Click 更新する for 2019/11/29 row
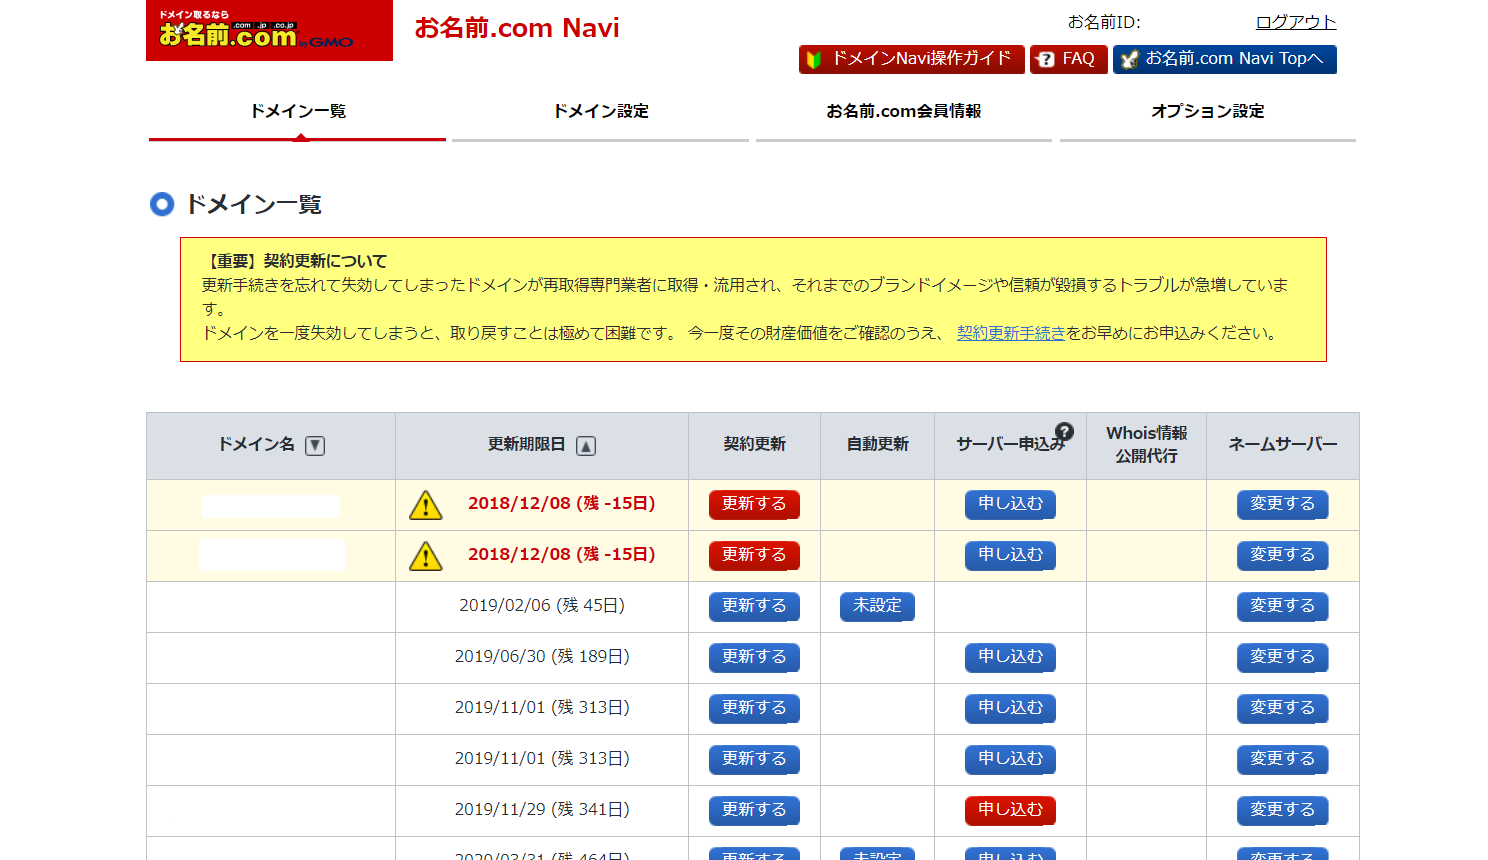The width and height of the screenshot is (1488, 860). 754,811
